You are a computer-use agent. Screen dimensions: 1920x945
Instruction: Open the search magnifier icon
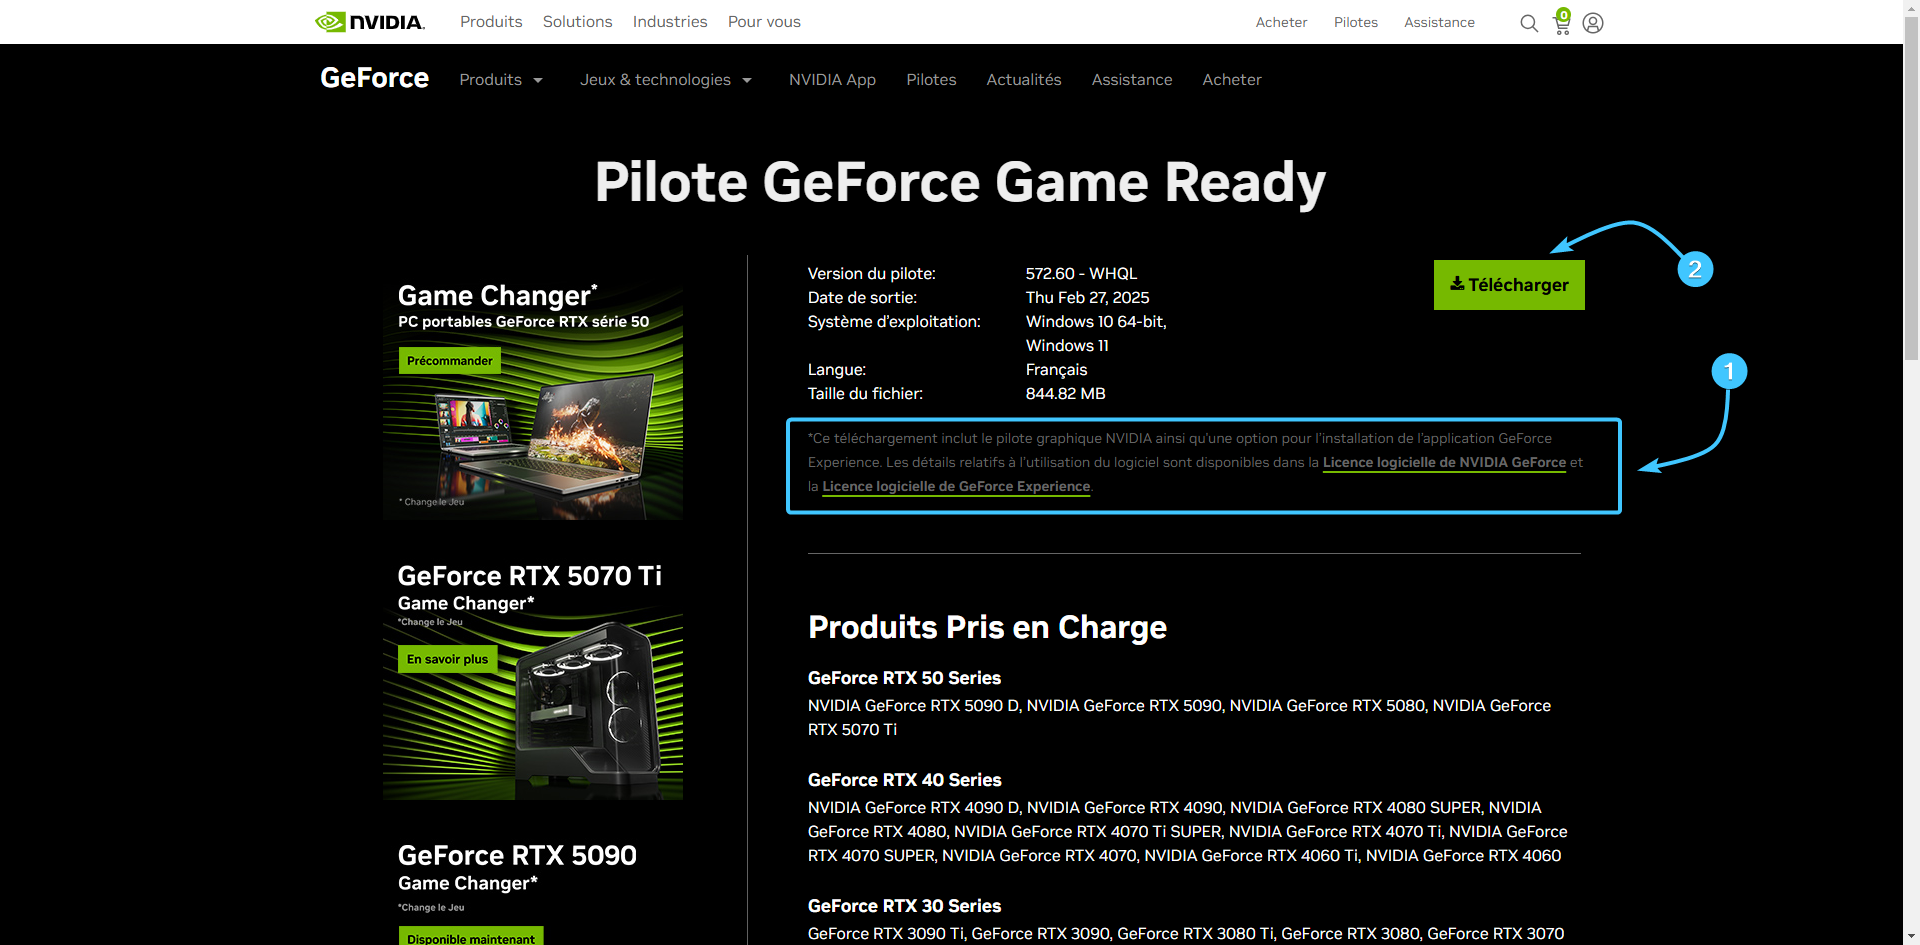pyautogui.click(x=1529, y=23)
